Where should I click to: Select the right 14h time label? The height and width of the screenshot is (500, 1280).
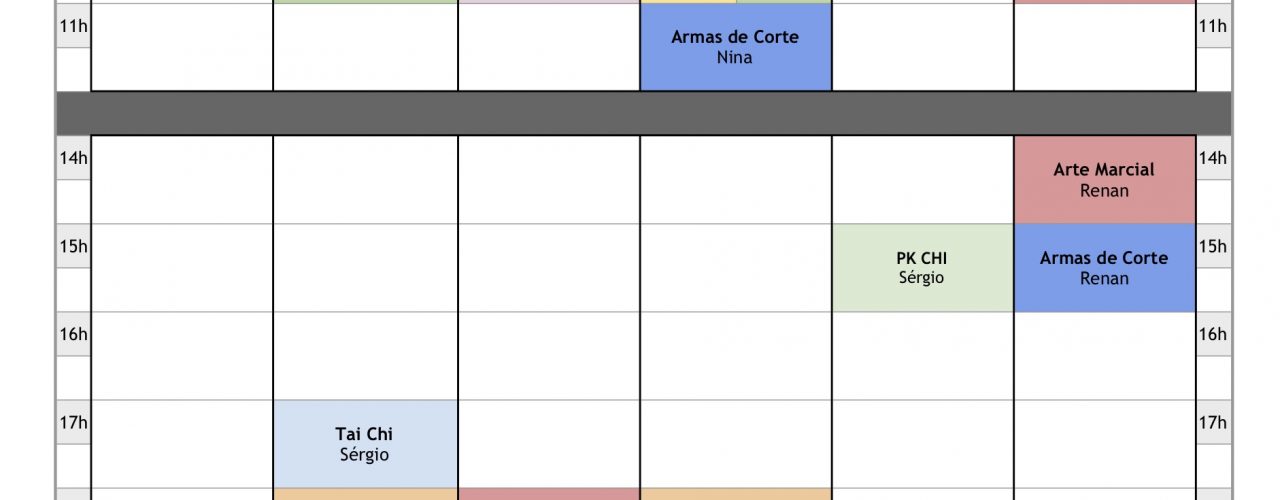[x=1213, y=158]
